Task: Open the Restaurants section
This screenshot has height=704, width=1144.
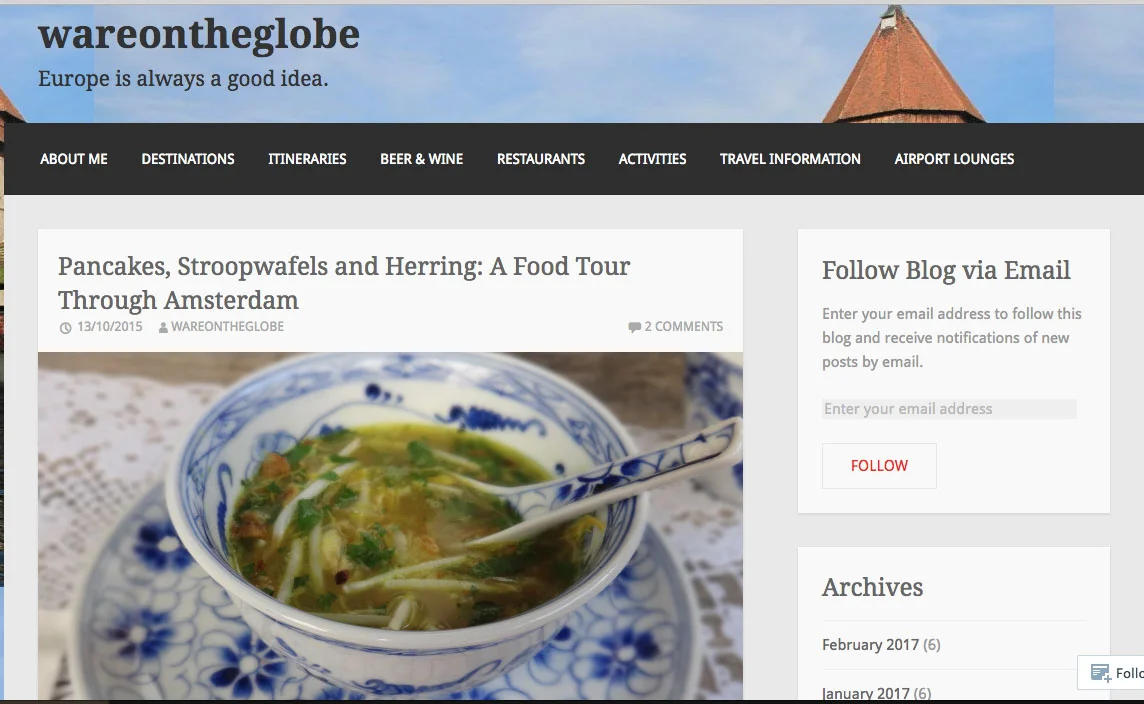Action: 541,159
